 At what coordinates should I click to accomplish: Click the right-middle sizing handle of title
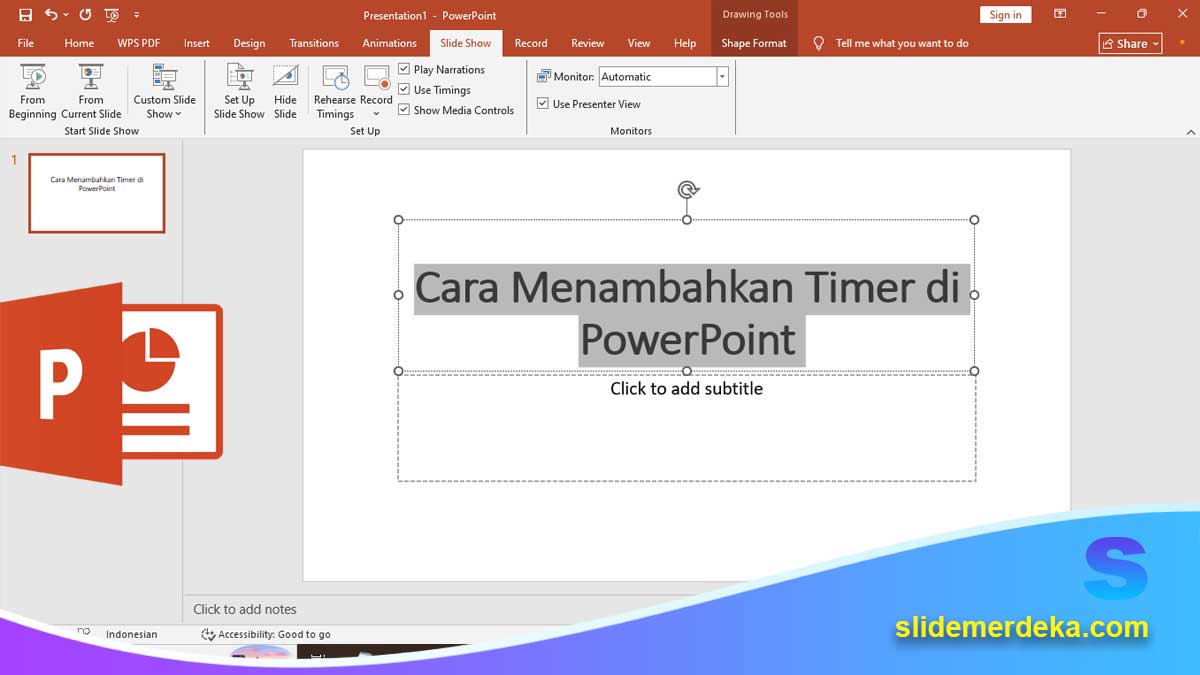click(974, 295)
